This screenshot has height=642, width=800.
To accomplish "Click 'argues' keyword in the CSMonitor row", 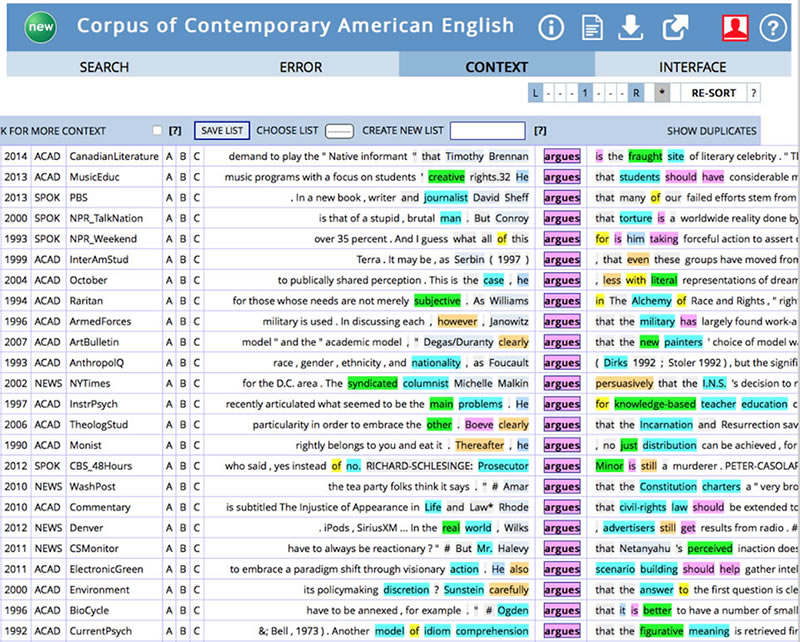I will (x=562, y=548).
